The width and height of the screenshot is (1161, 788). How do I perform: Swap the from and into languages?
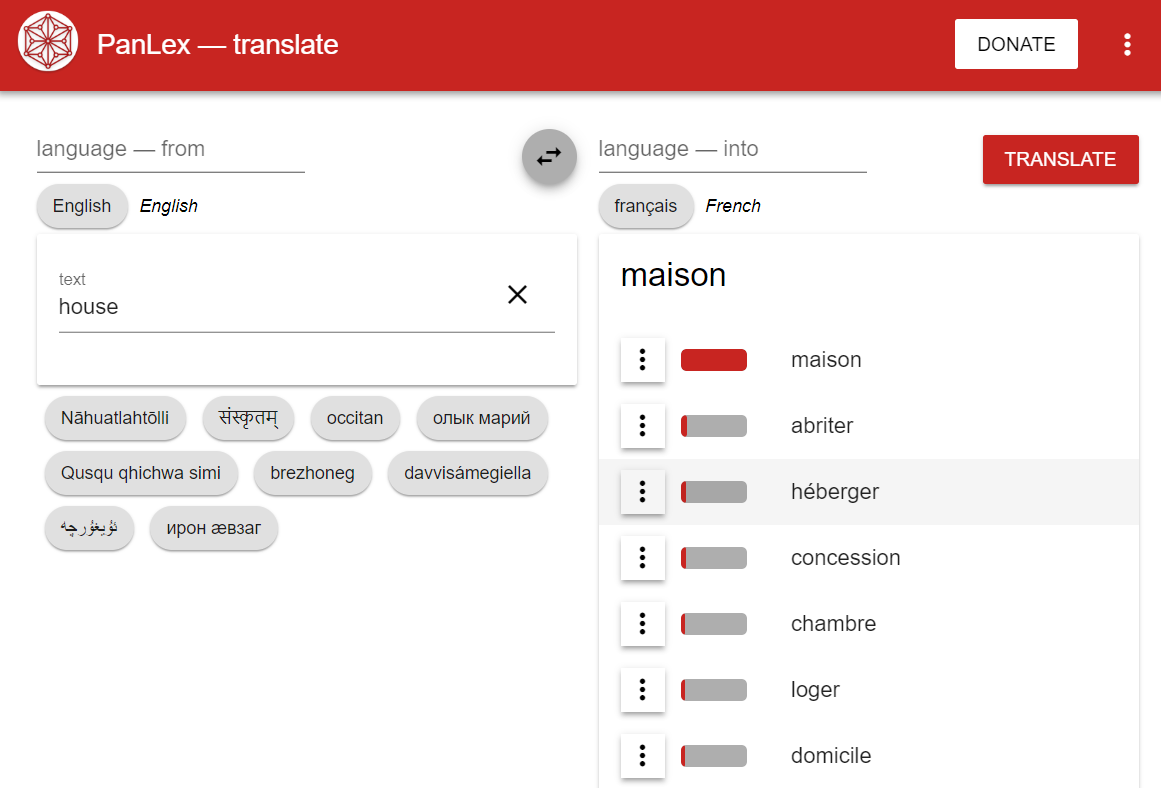[549, 157]
